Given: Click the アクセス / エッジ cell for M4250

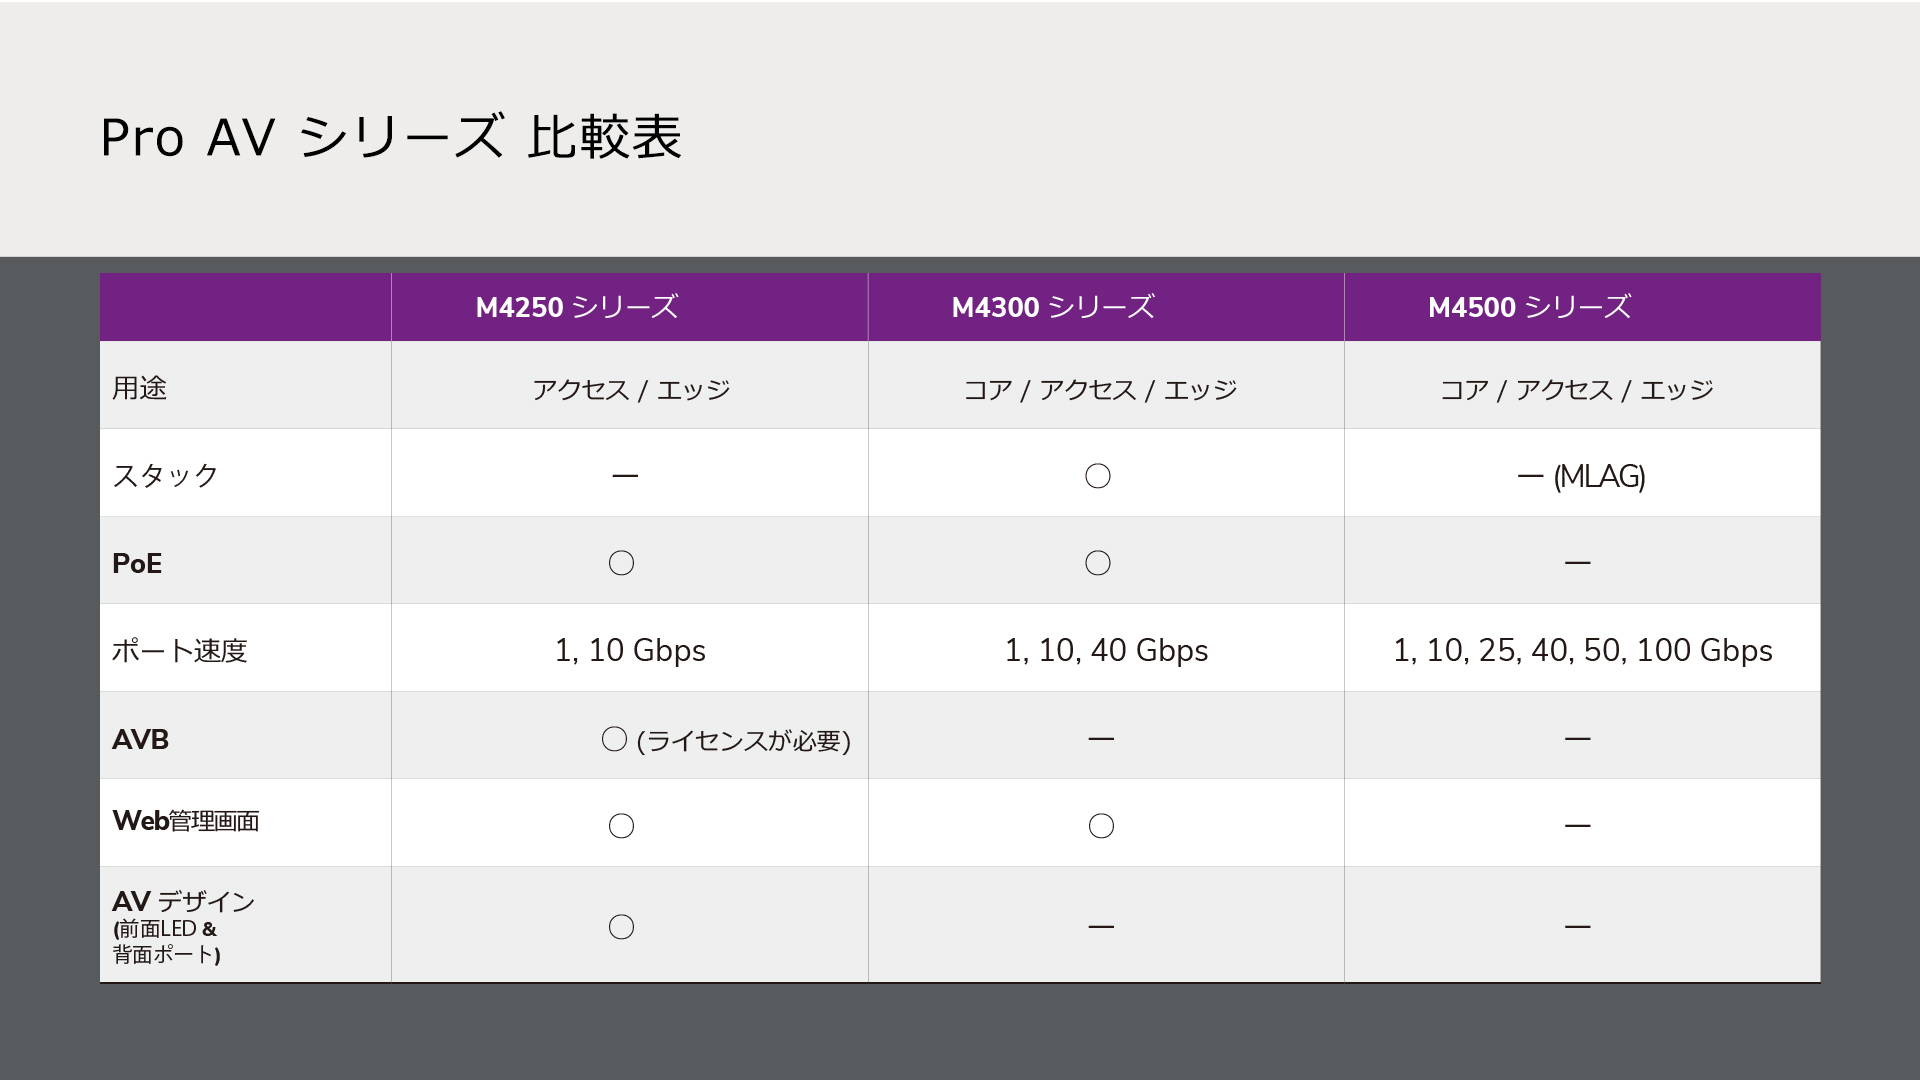Looking at the screenshot, I should (630, 389).
